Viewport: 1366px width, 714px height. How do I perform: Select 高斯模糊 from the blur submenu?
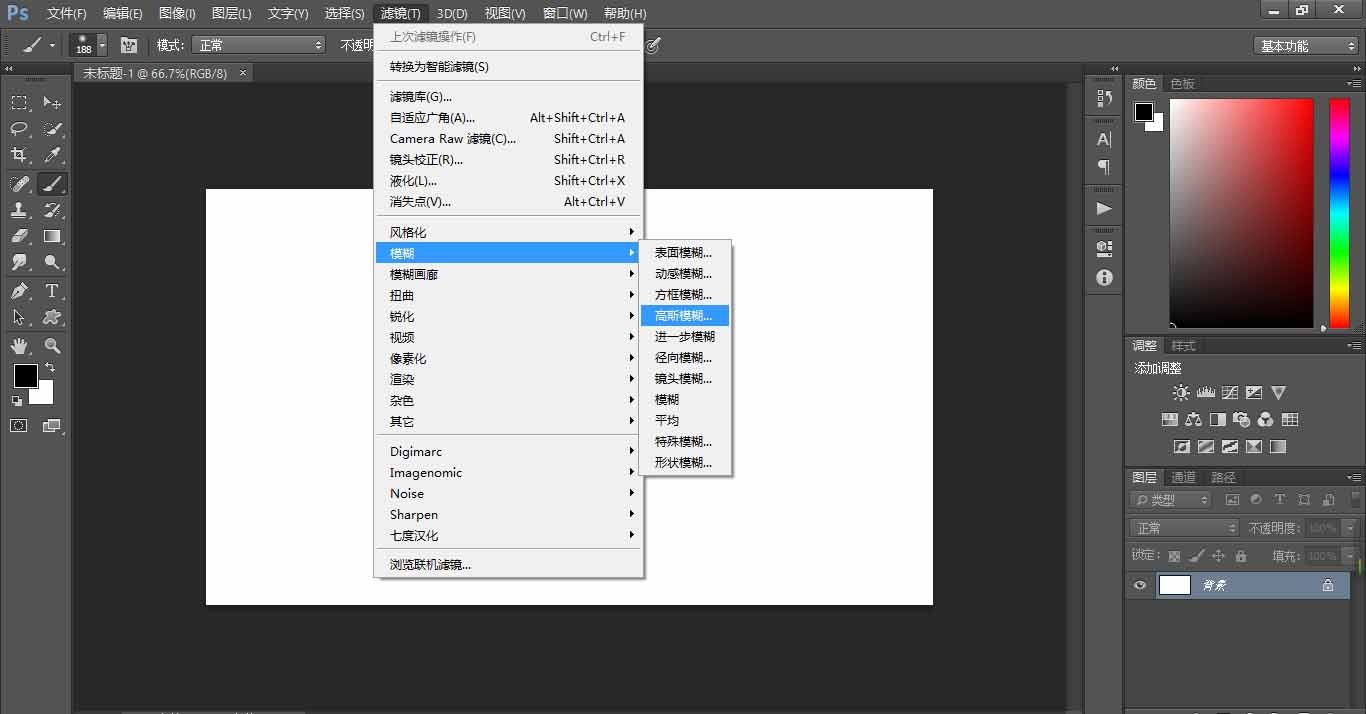pyautogui.click(x=683, y=315)
